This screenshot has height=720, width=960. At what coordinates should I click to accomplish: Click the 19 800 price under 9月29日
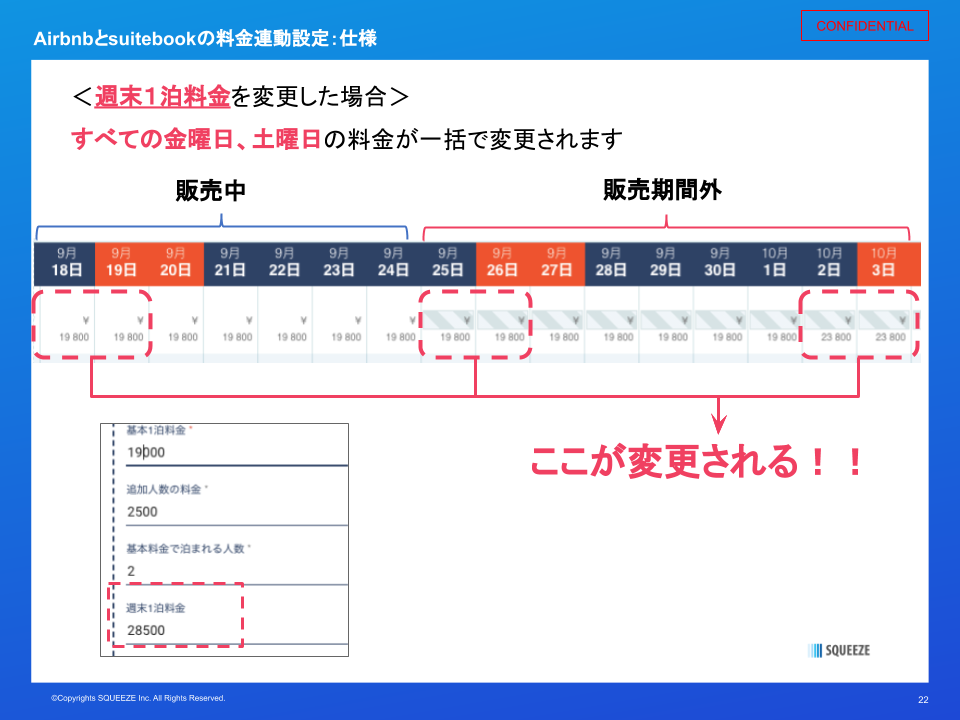click(x=673, y=337)
